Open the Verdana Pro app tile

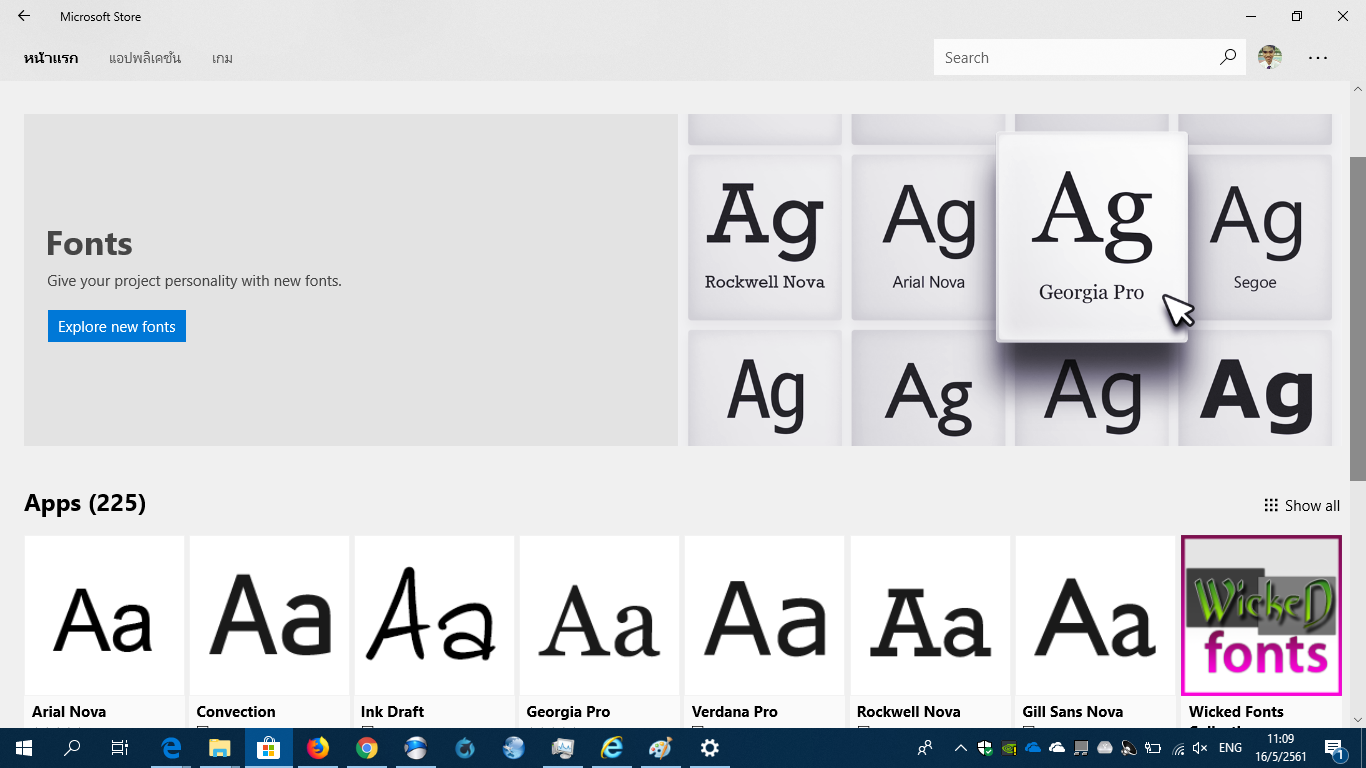pos(765,631)
